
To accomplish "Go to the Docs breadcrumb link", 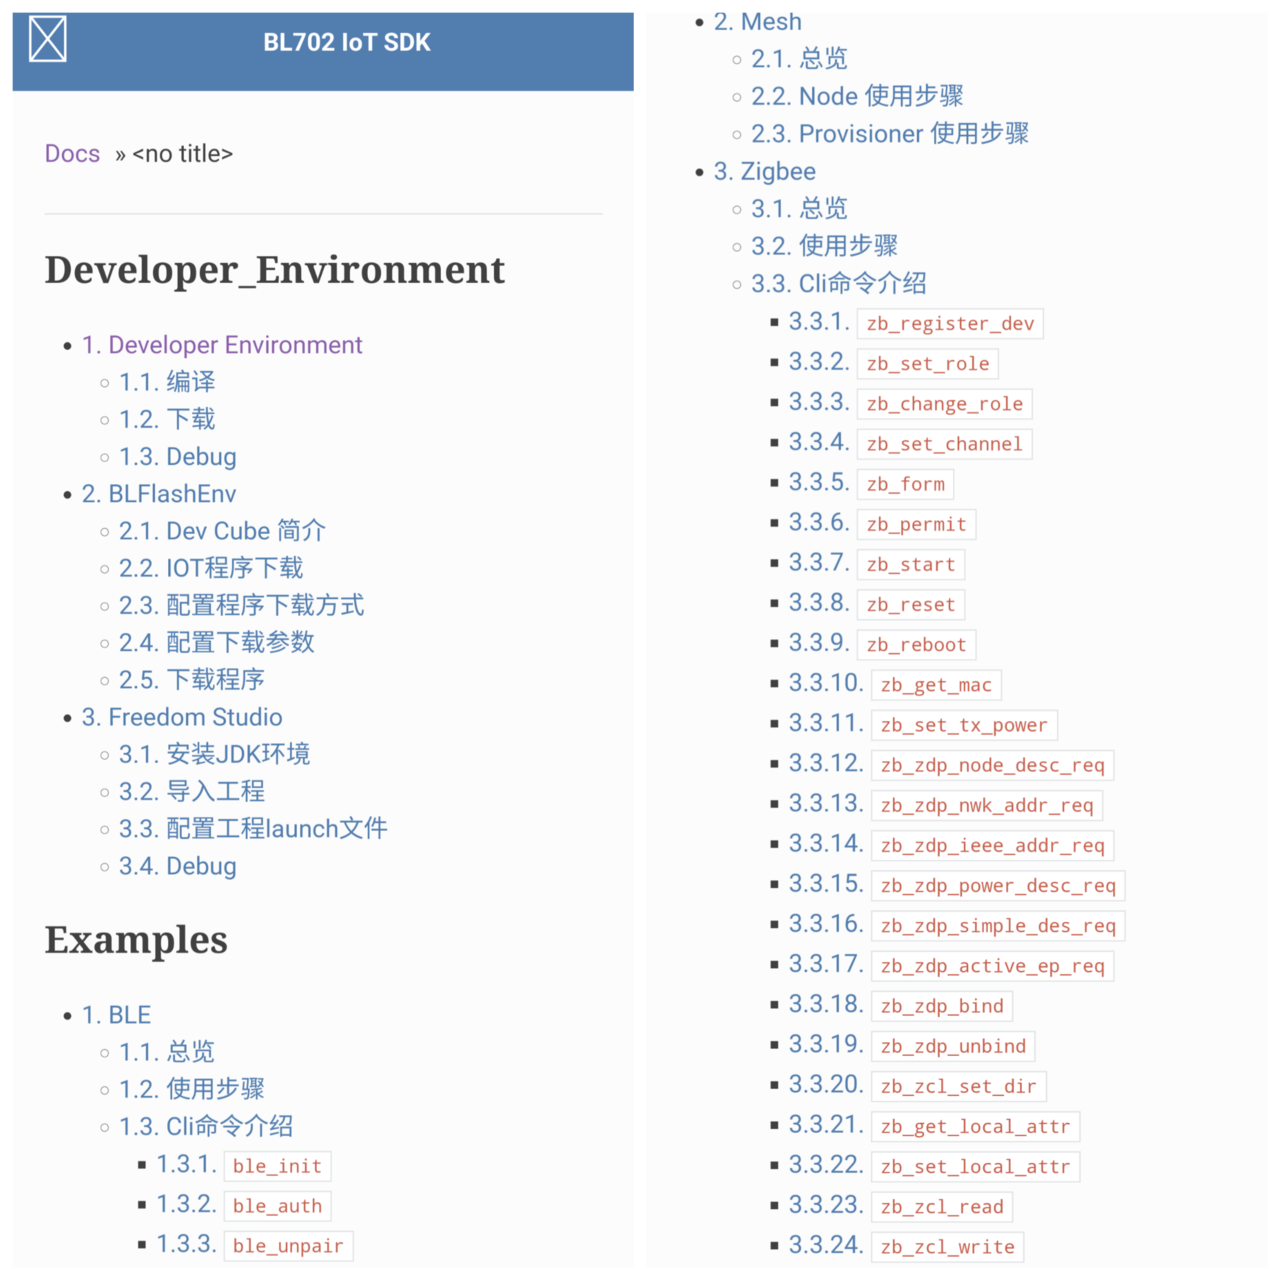I will coord(72,154).
